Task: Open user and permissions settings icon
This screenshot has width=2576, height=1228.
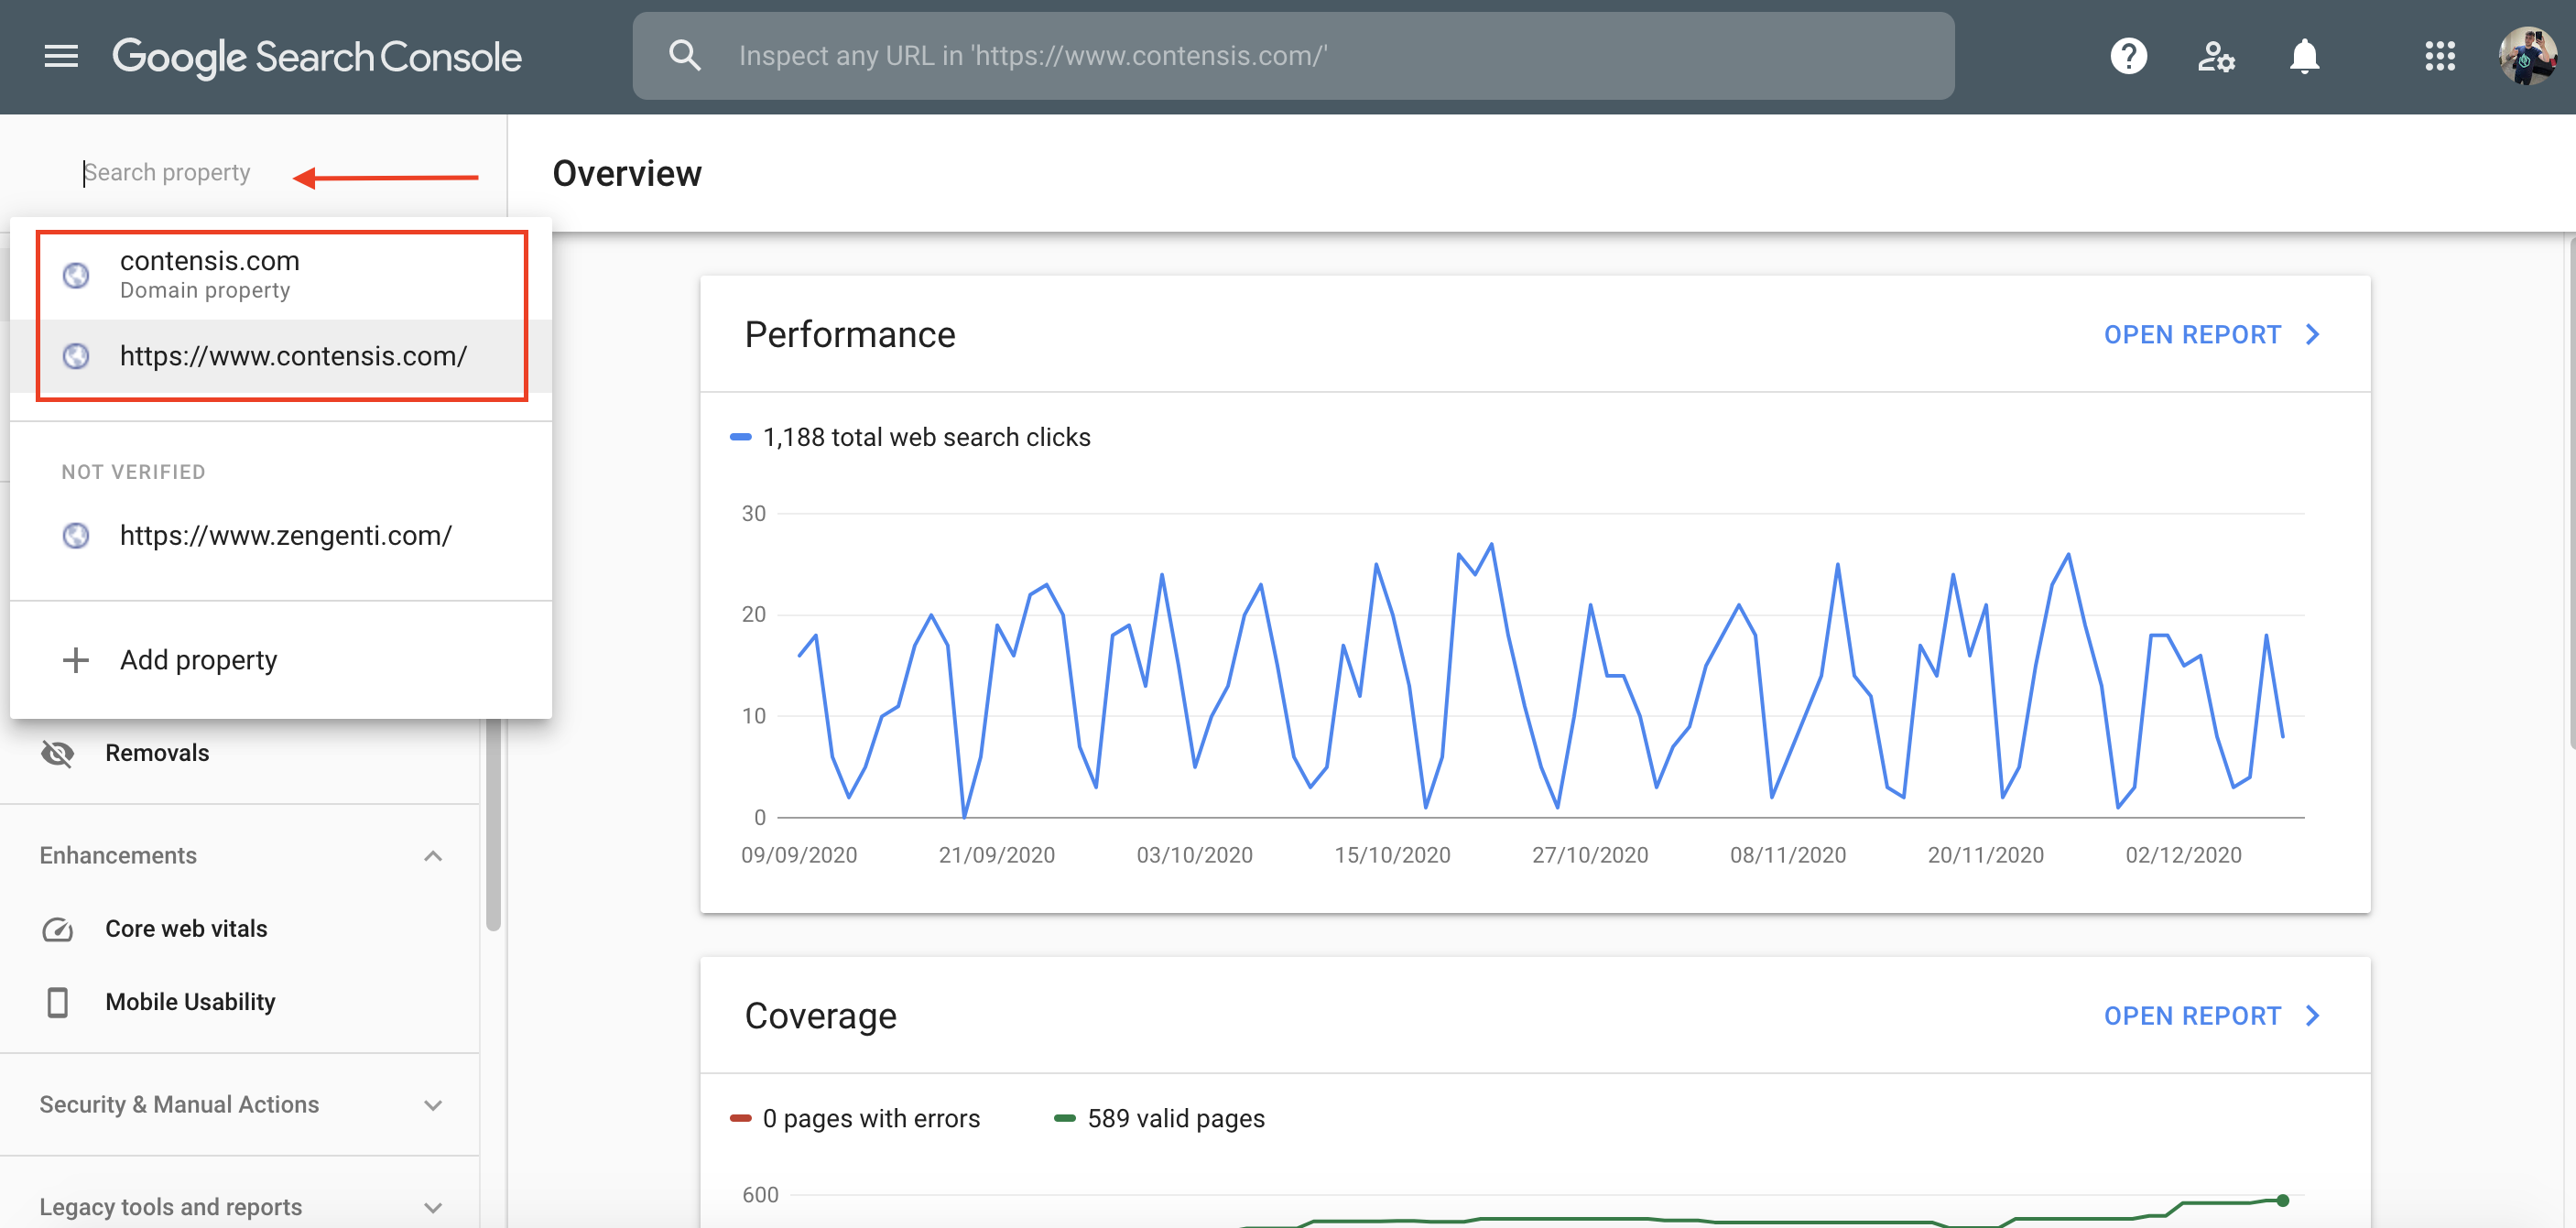Action: click(x=2216, y=56)
